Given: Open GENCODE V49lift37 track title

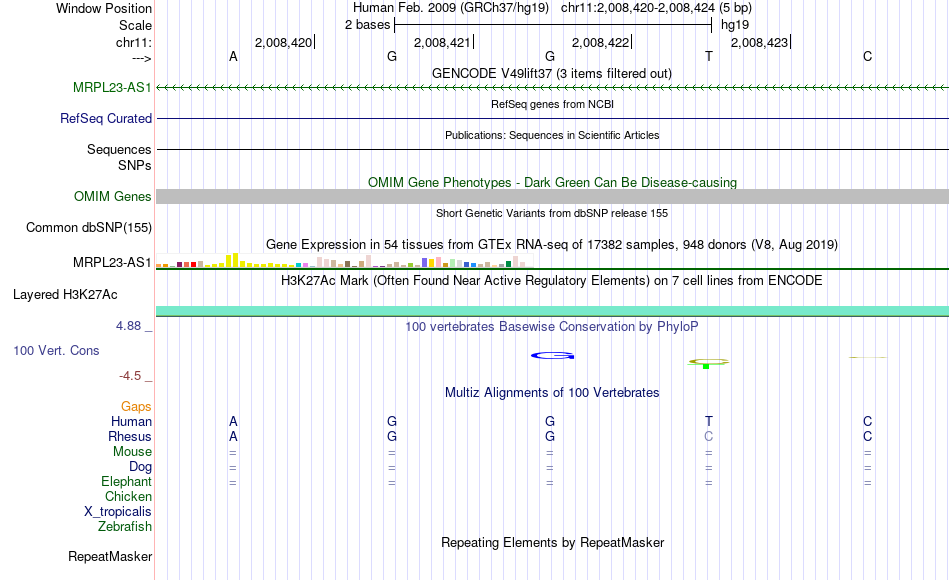Looking at the screenshot, I should [x=552, y=73].
